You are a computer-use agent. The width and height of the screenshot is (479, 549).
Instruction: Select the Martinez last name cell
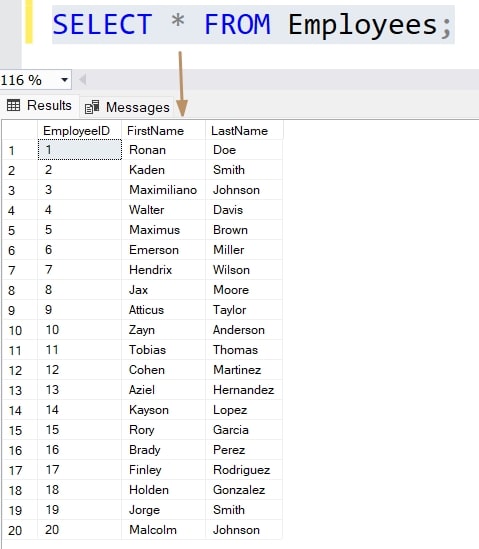pyautogui.click(x=244, y=370)
